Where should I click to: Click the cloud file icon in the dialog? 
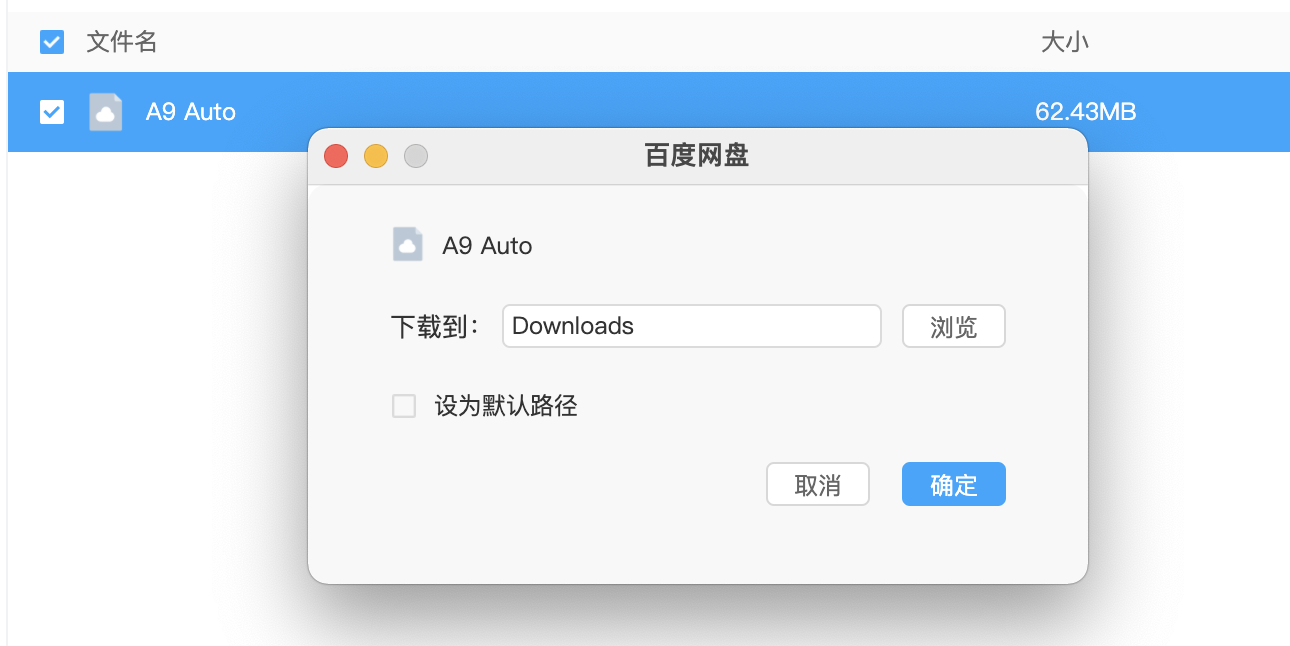408,245
